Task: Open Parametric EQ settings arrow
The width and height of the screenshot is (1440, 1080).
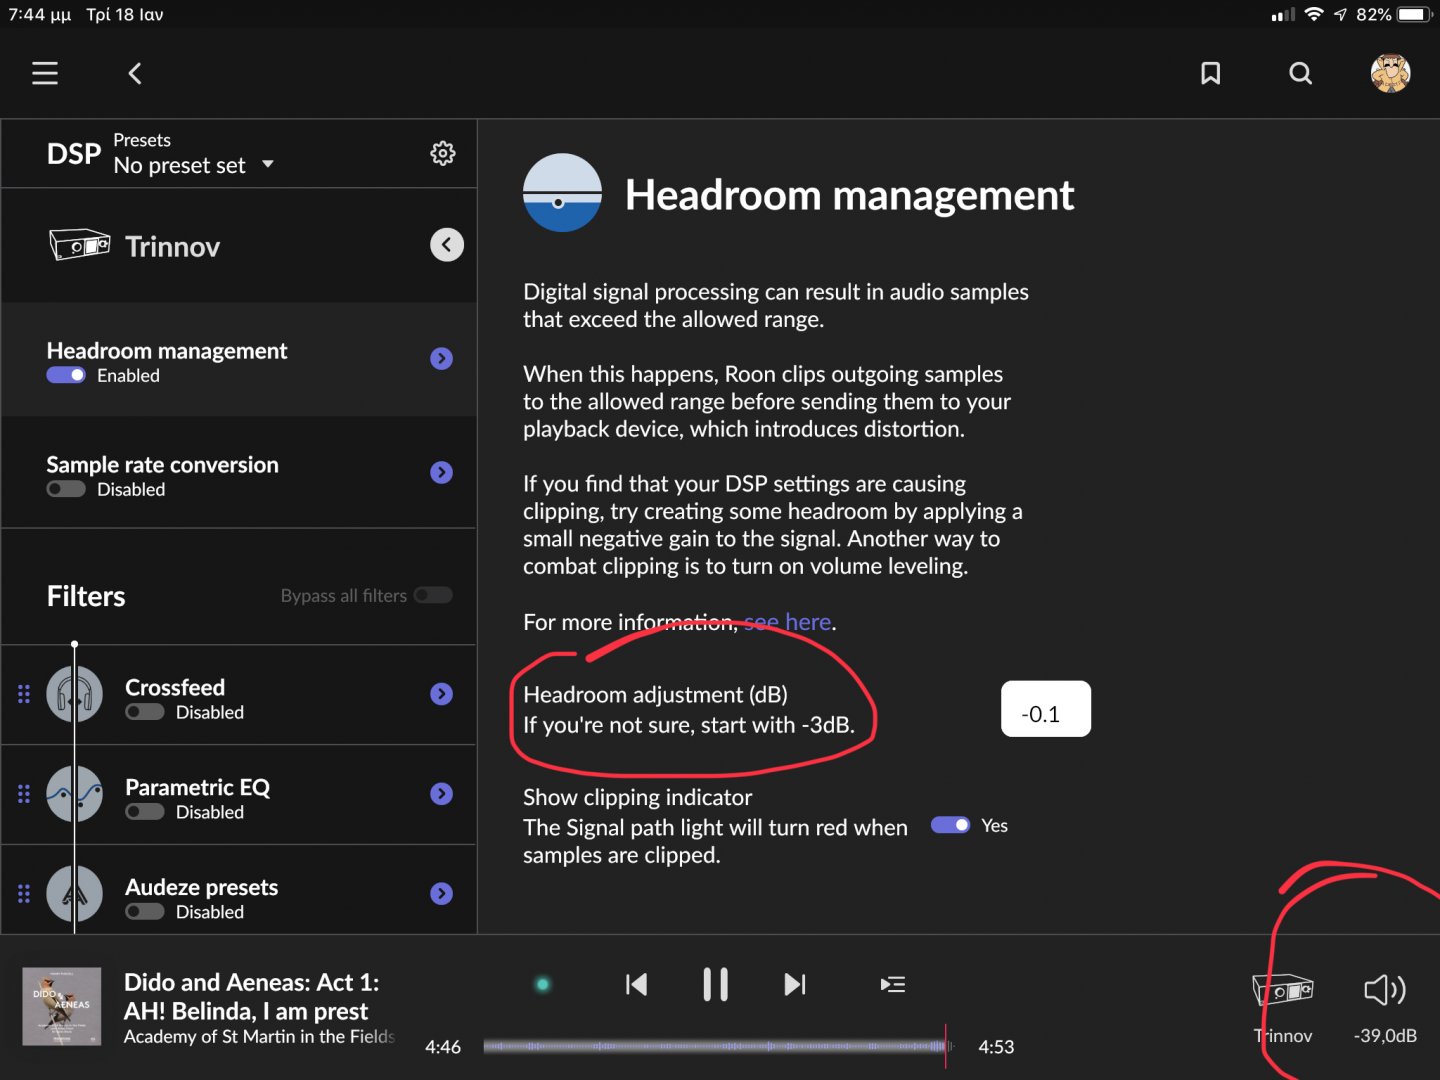Action: 441,794
